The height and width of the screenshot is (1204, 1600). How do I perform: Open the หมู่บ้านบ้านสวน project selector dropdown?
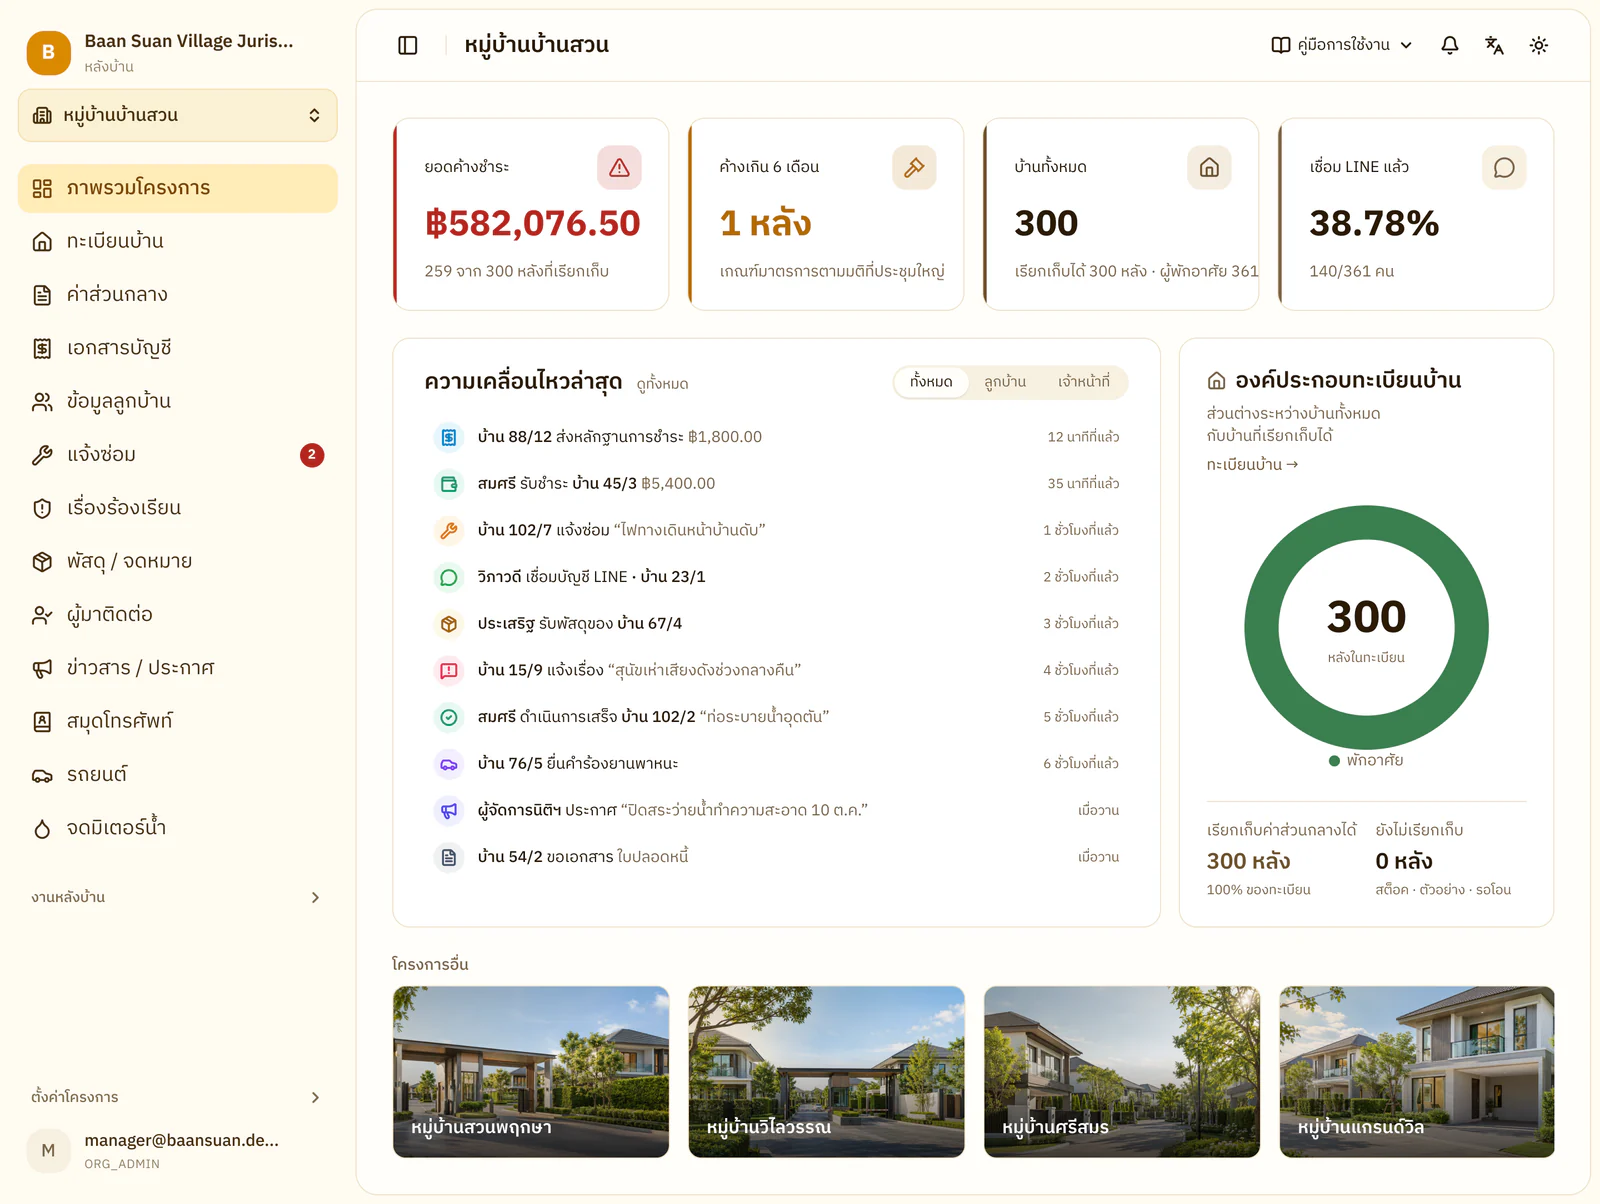point(178,115)
